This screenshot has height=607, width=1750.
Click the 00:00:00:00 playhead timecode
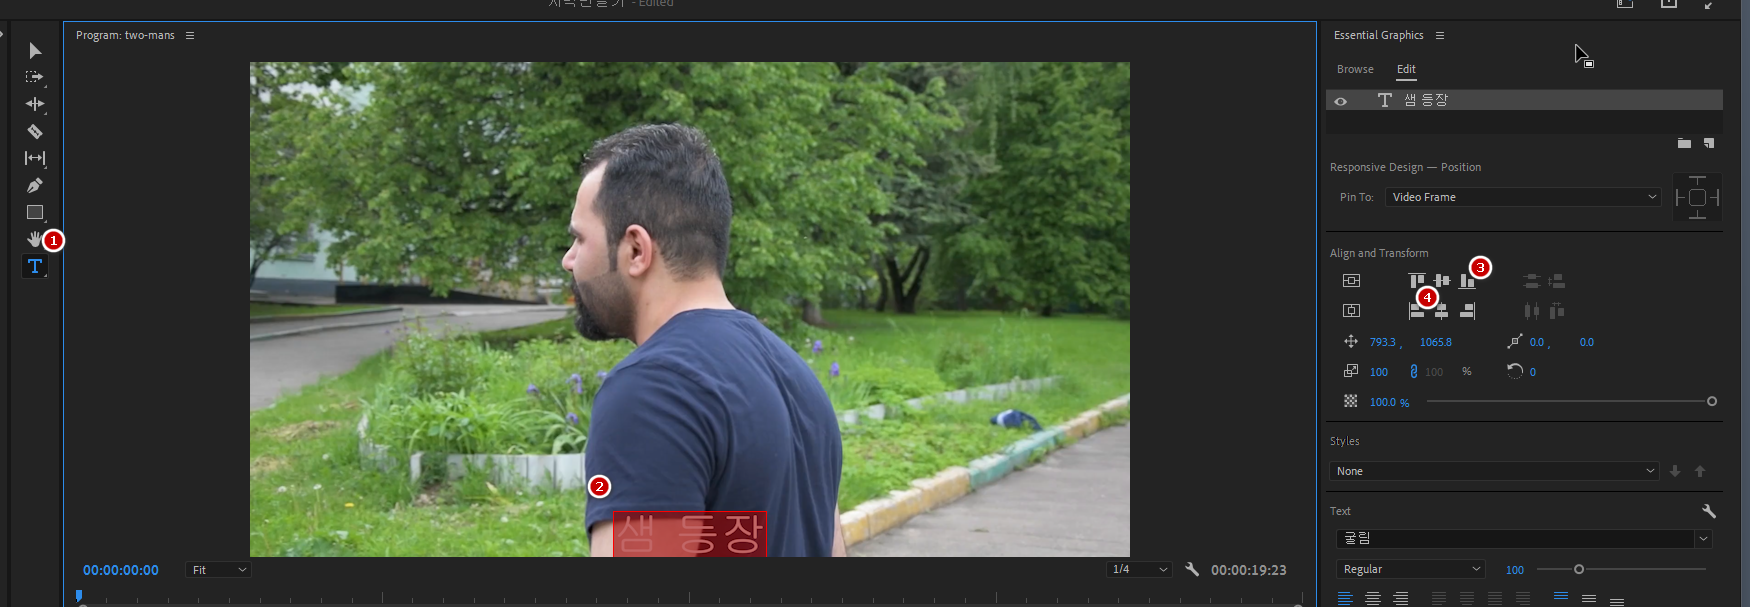(x=121, y=570)
